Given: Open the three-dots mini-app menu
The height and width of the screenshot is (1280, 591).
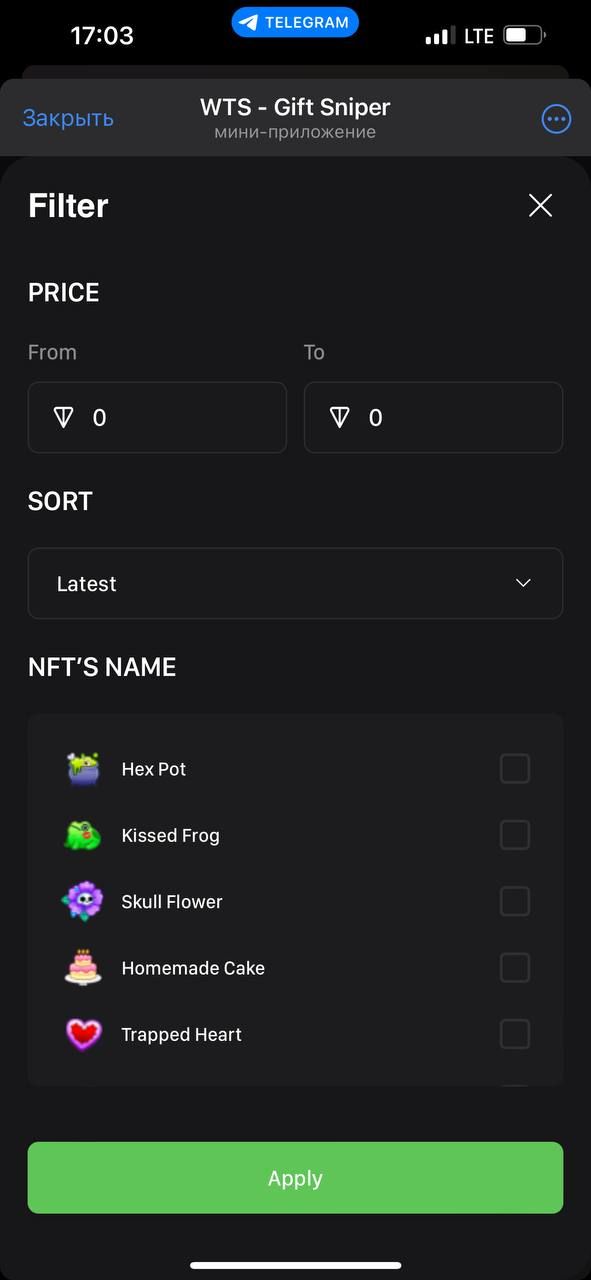Looking at the screenshot, I should click(x=556, y=119).
